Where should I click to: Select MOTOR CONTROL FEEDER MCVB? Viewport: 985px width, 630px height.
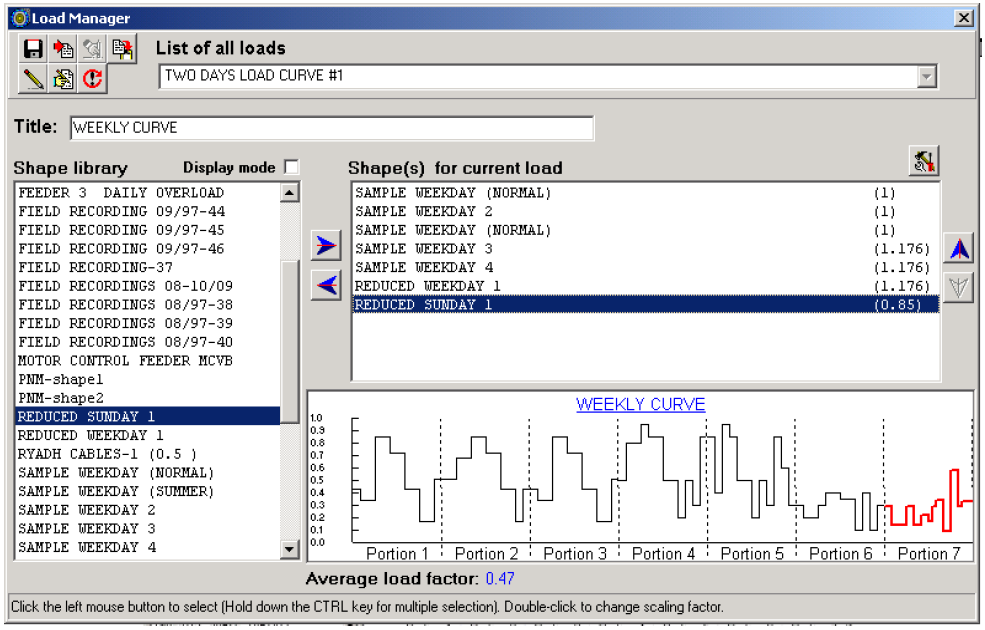coord(148,361)
